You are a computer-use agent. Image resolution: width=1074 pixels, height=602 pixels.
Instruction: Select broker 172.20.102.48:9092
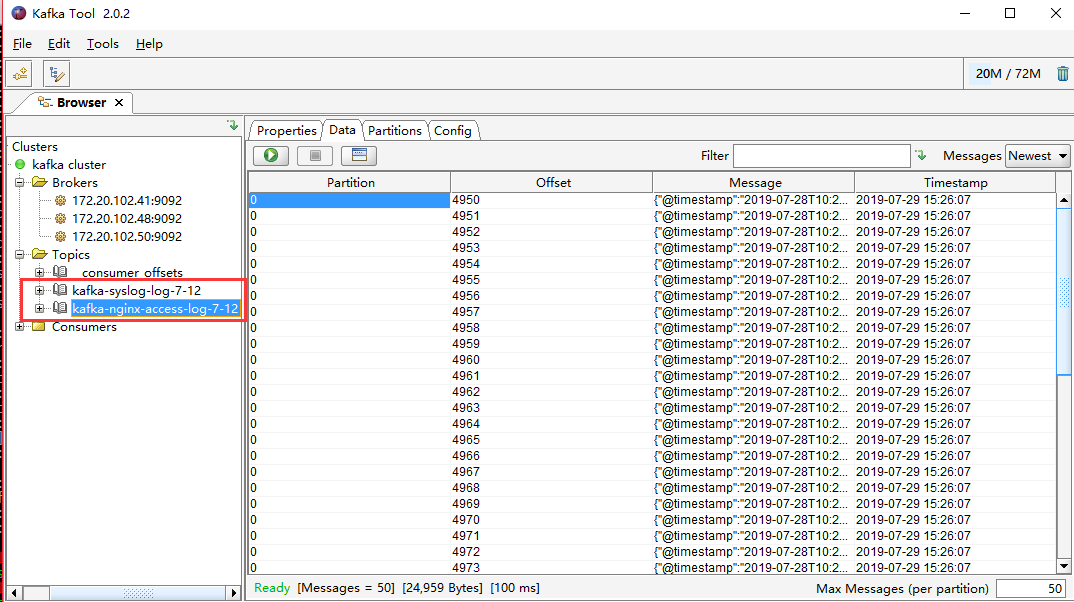pyautogui.click(x=126, y=219)
